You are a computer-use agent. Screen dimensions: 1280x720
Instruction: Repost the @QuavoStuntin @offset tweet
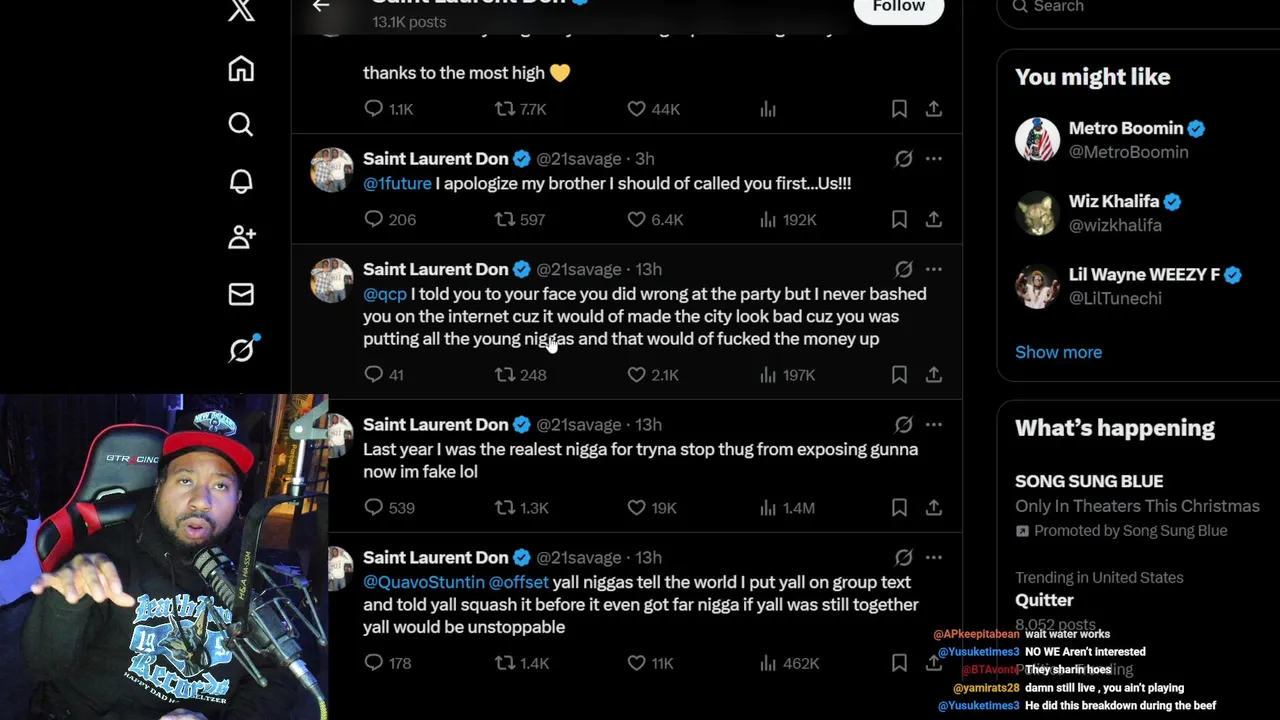[x=505, y=662]
